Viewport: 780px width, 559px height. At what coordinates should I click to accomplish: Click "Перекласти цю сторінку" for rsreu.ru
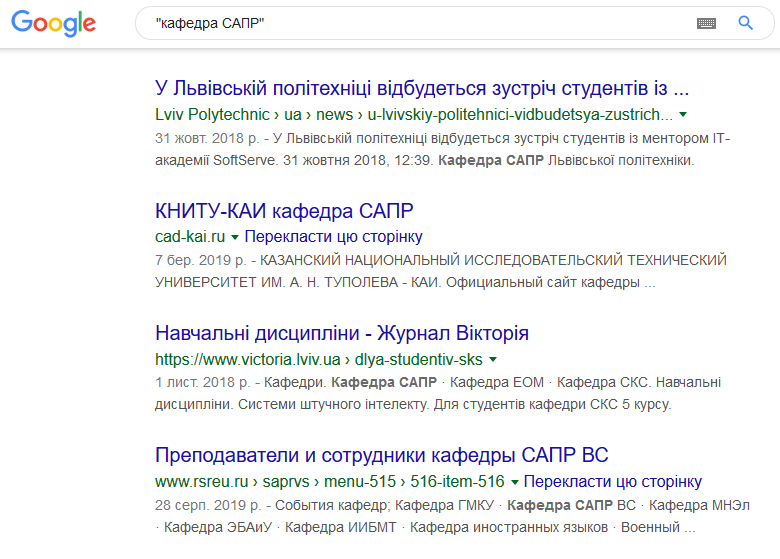[x=613, y=481]
